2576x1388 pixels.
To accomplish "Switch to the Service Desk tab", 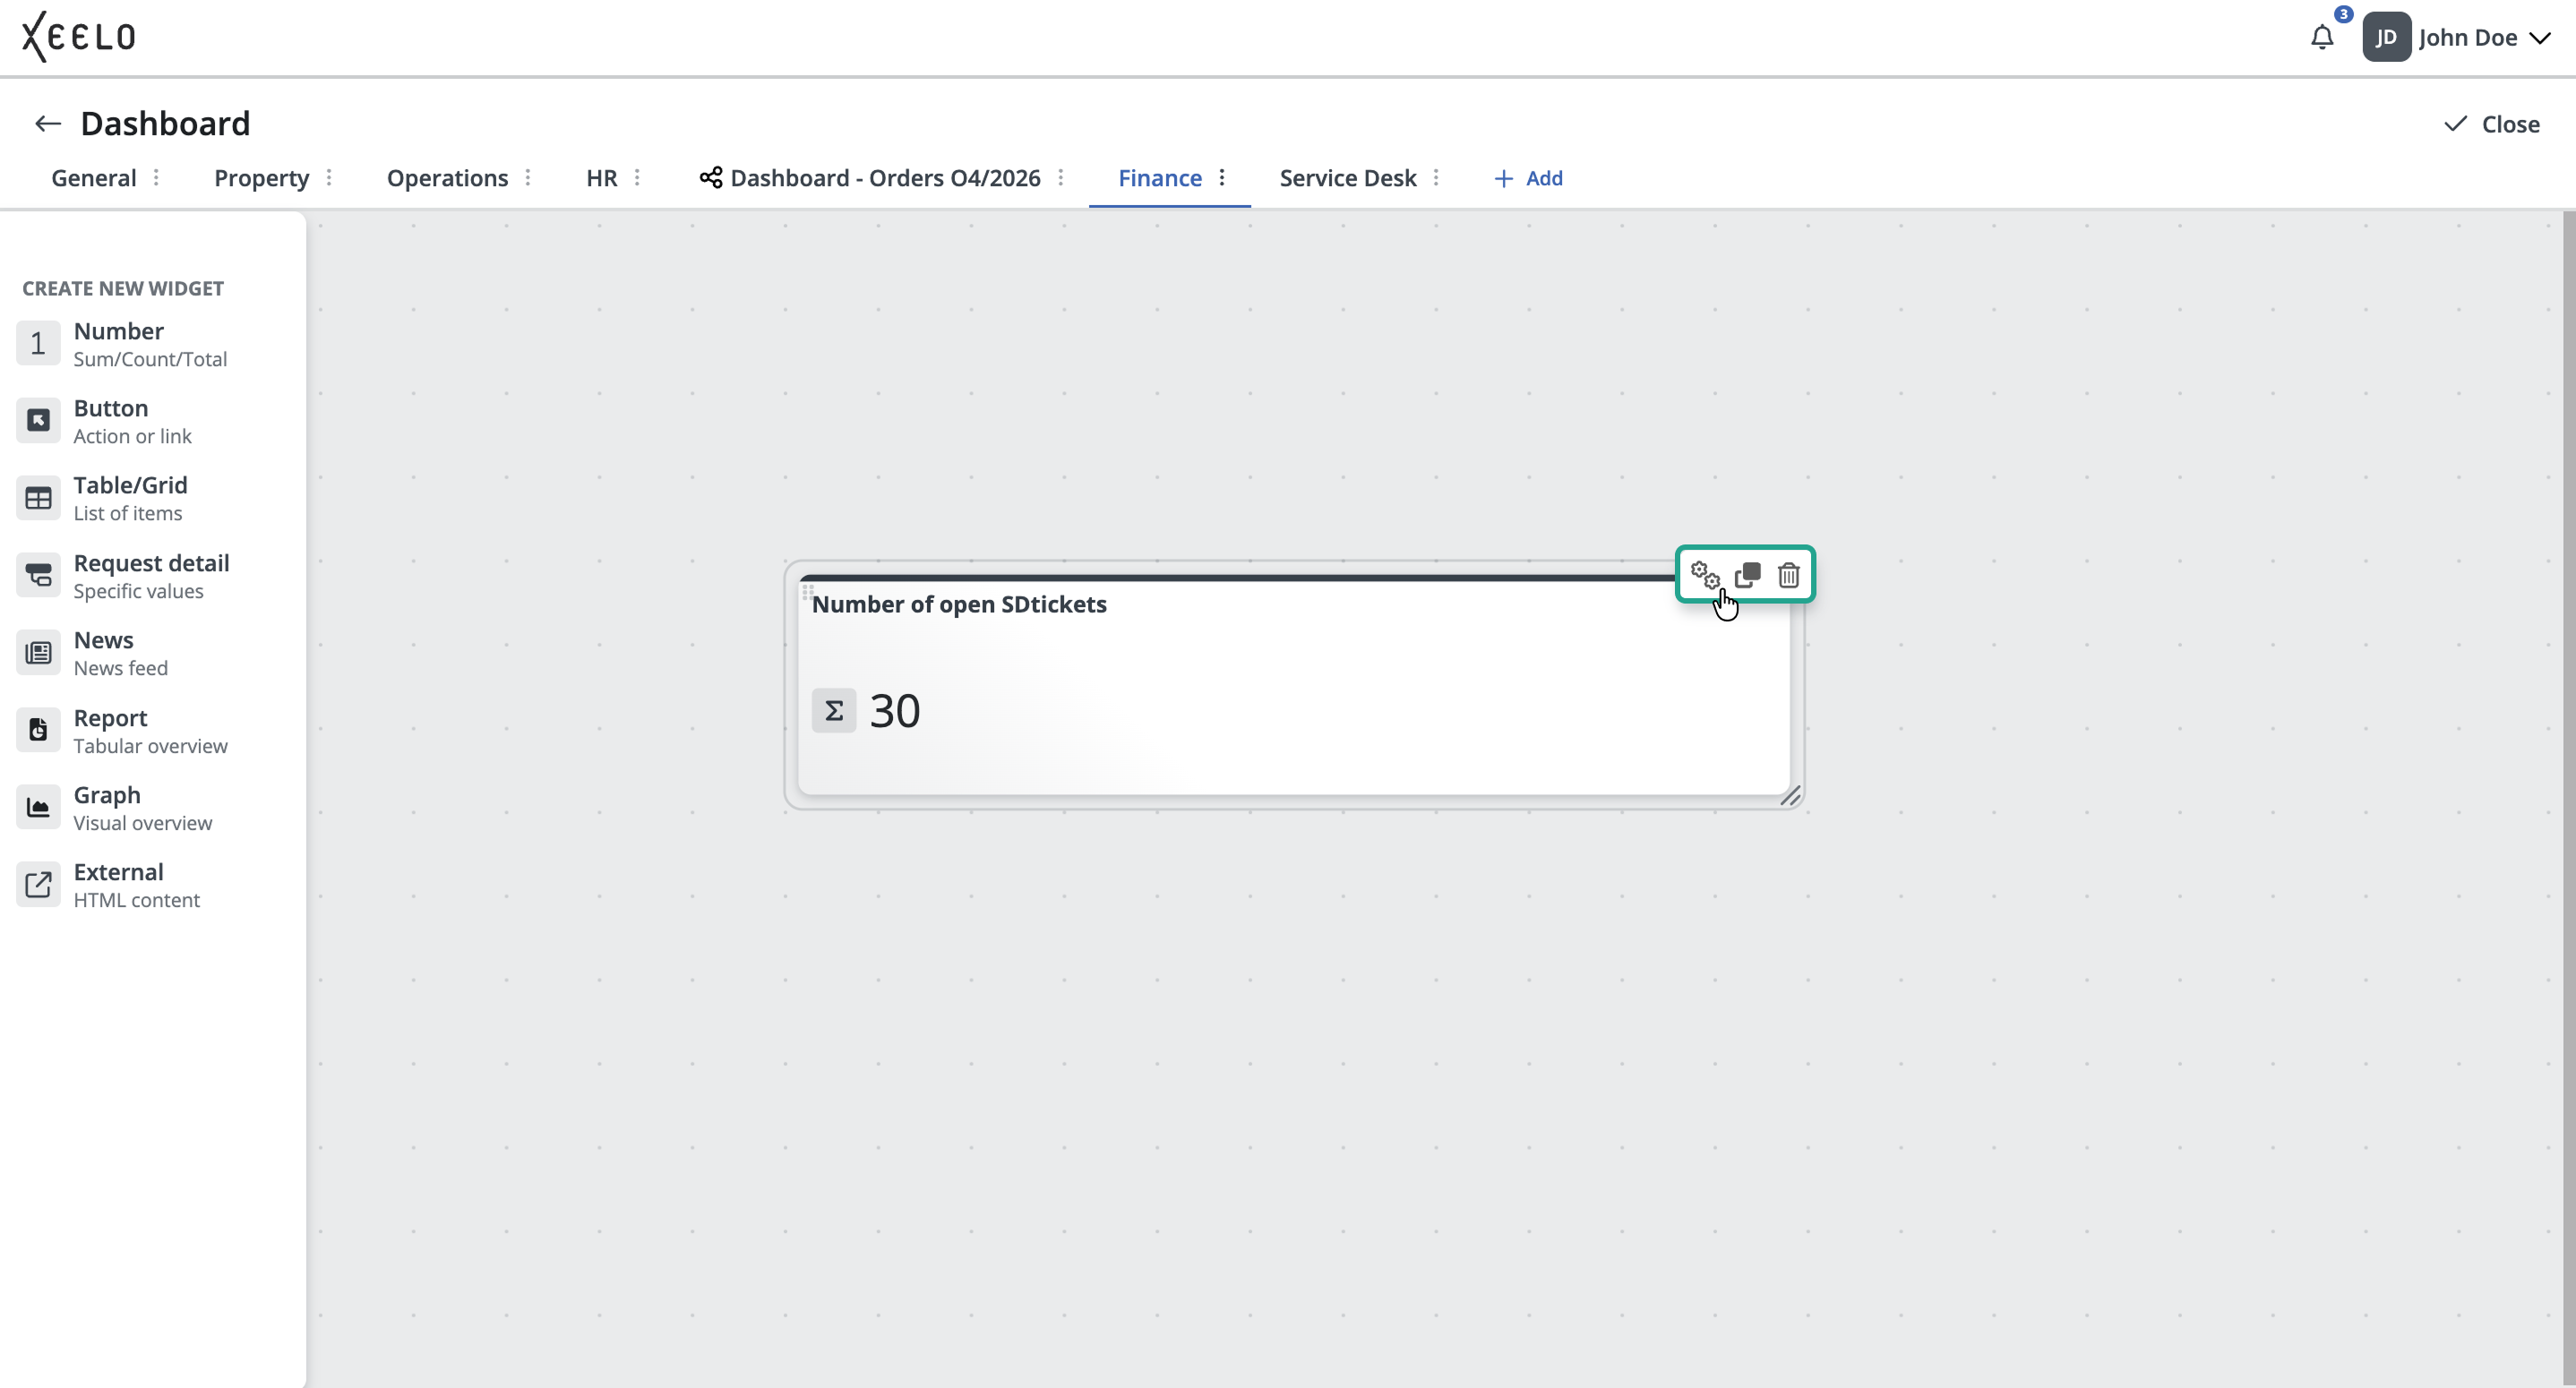I will click(1348, 178).
